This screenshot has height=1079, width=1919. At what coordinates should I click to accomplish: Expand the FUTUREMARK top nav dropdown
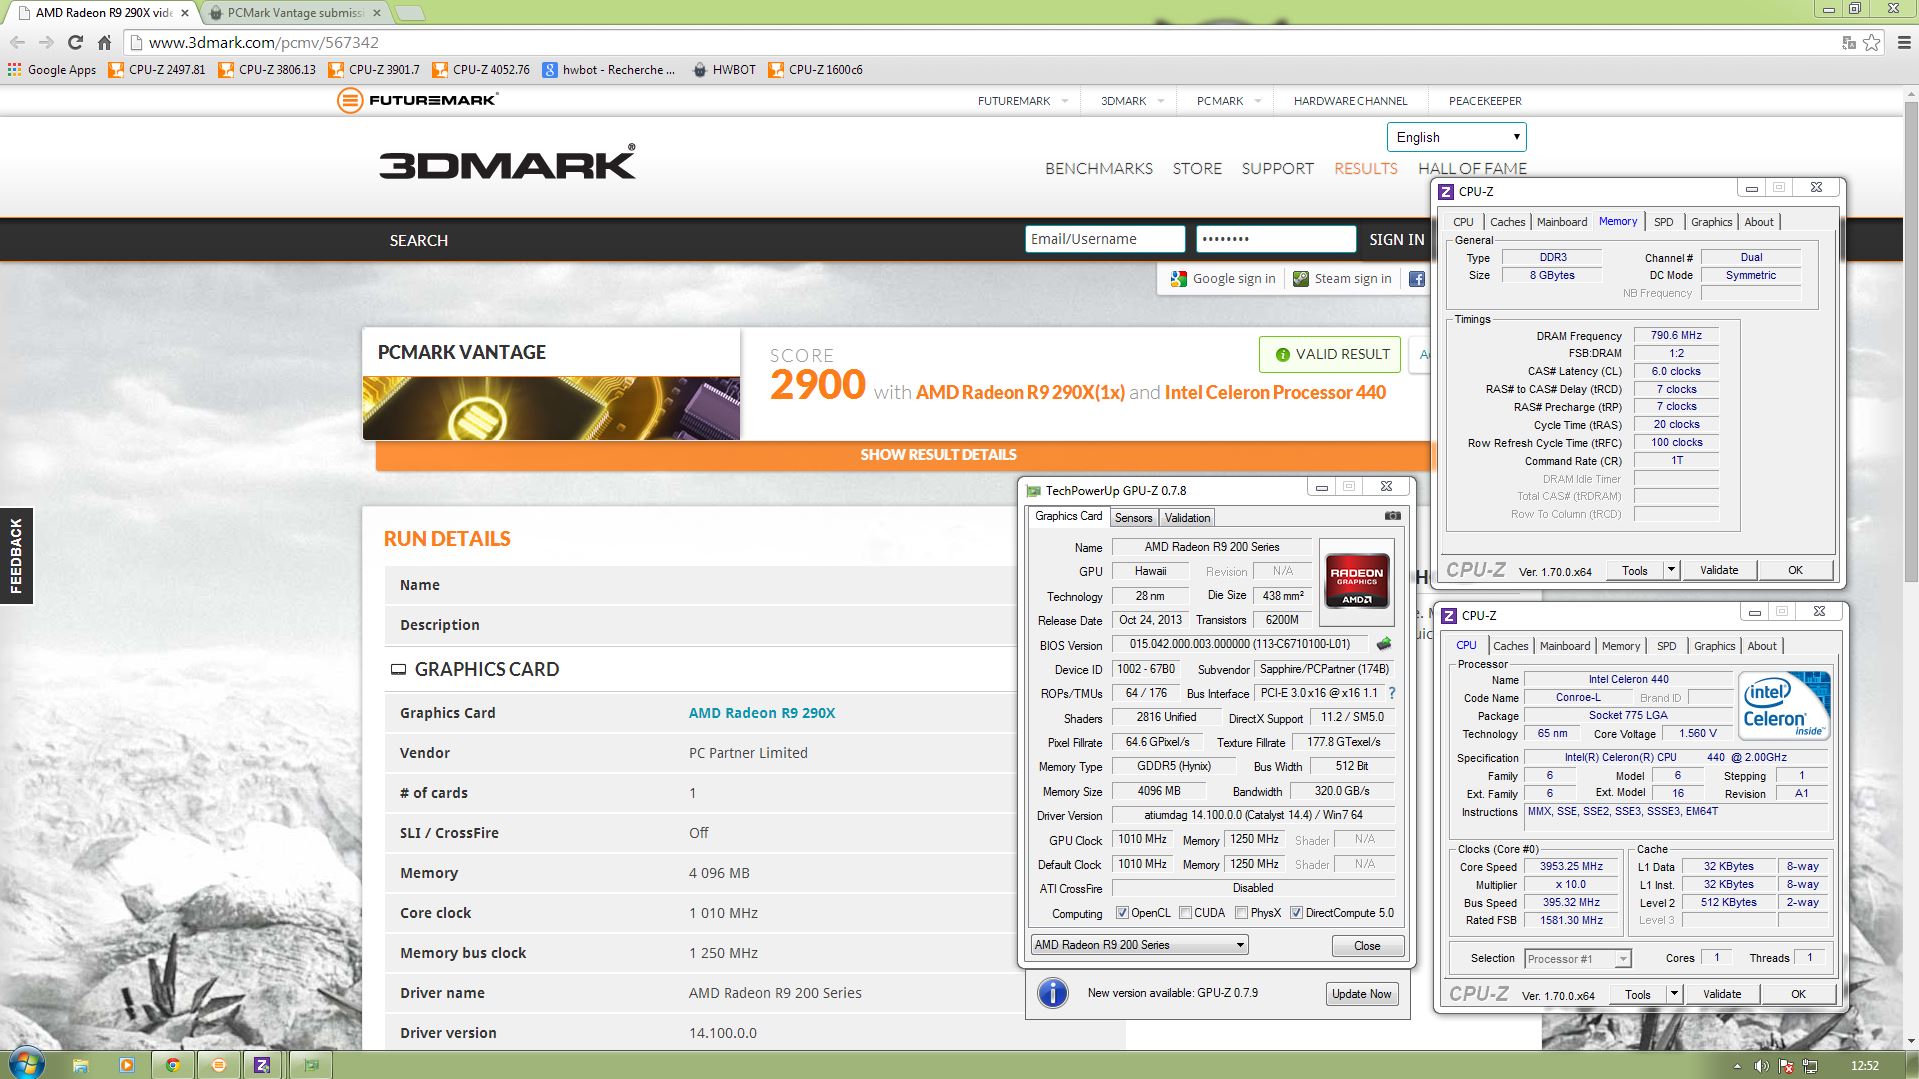coord(1064,101)
